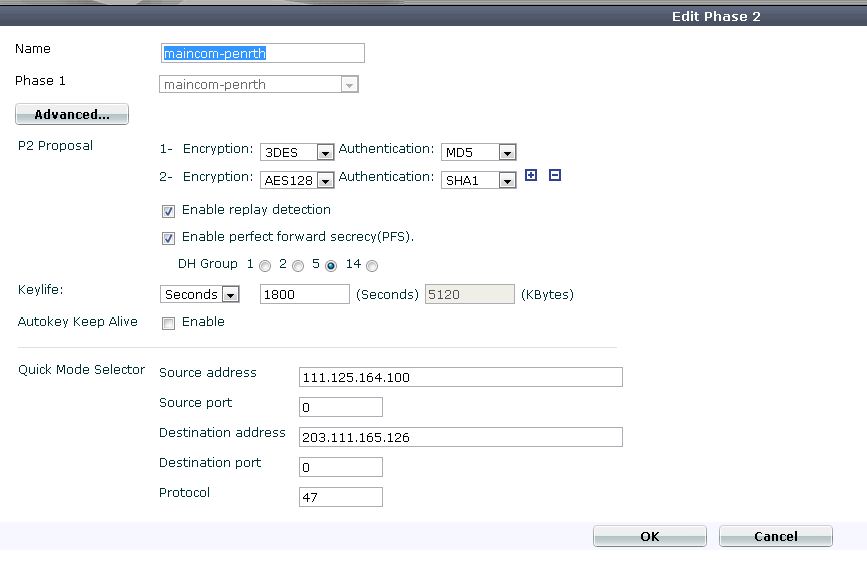Click the P2 Proposal label

coord(55,146)
